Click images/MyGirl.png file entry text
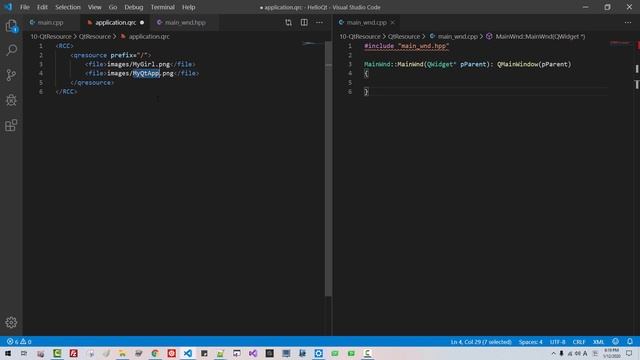 click(x=138, y=64)
